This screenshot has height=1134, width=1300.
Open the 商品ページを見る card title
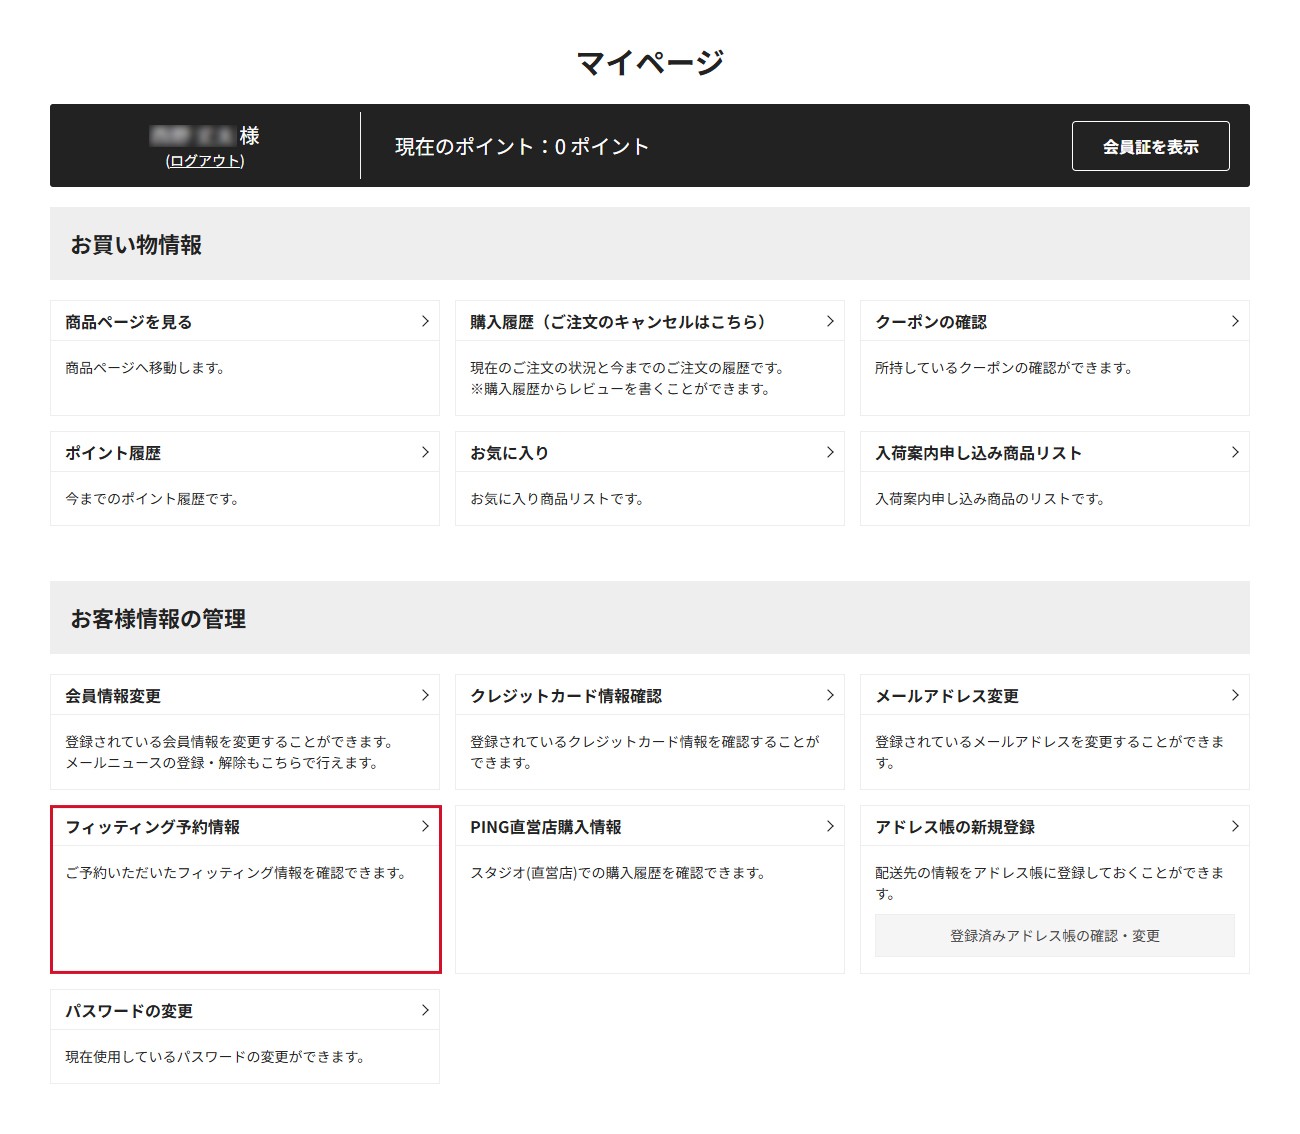pos(129,322)
